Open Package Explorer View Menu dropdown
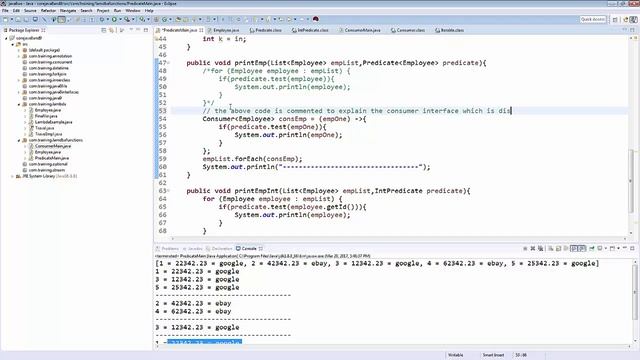 pyautogui.click(x=131, y=30)
